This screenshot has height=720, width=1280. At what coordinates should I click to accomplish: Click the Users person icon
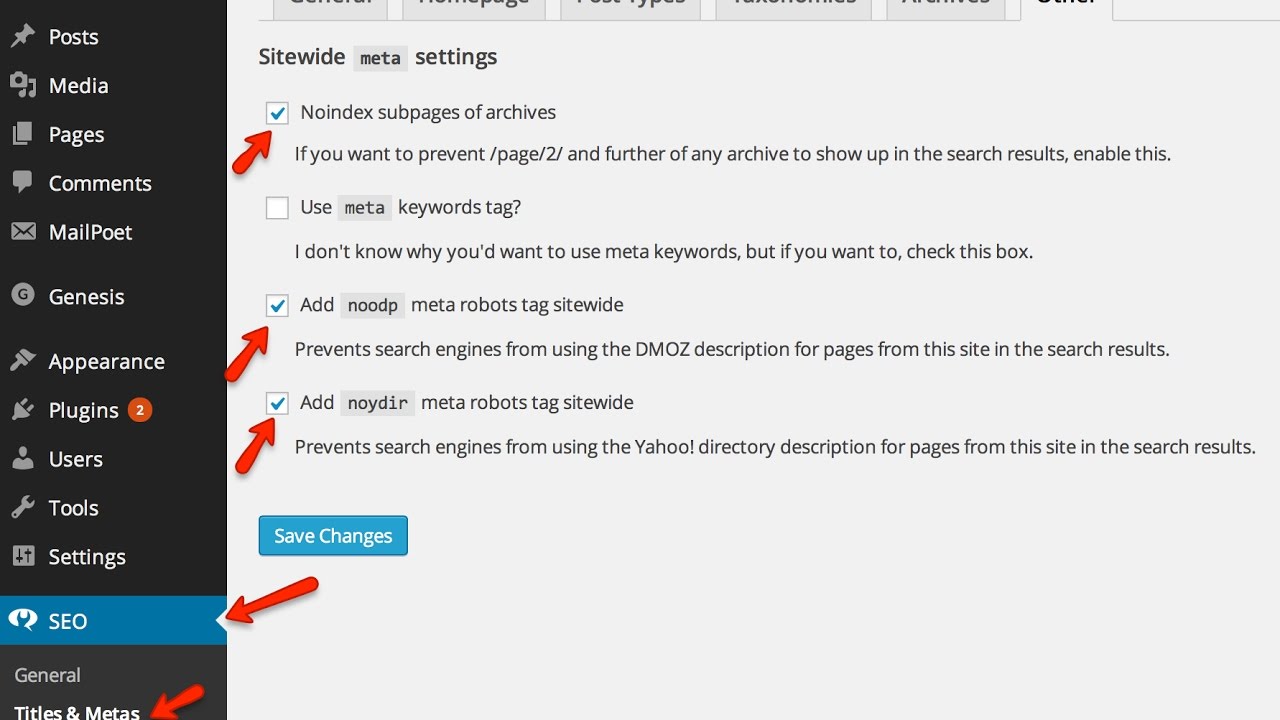[22, 459]
